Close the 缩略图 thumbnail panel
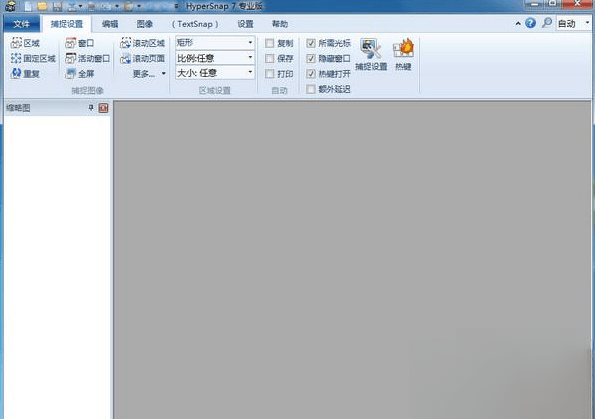This screenshot has width=595, height=419. pyautogui.click(x=103, y=108)
